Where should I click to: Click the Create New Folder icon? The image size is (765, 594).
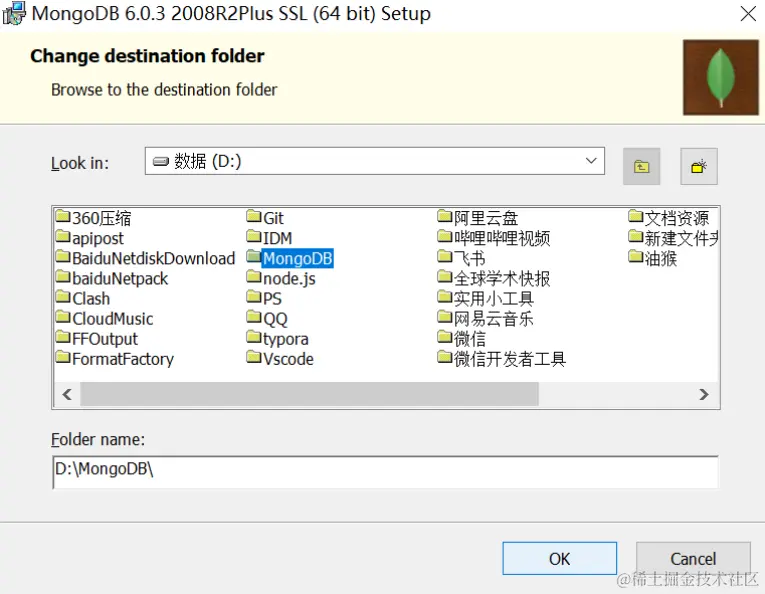[x=699, y=166]
